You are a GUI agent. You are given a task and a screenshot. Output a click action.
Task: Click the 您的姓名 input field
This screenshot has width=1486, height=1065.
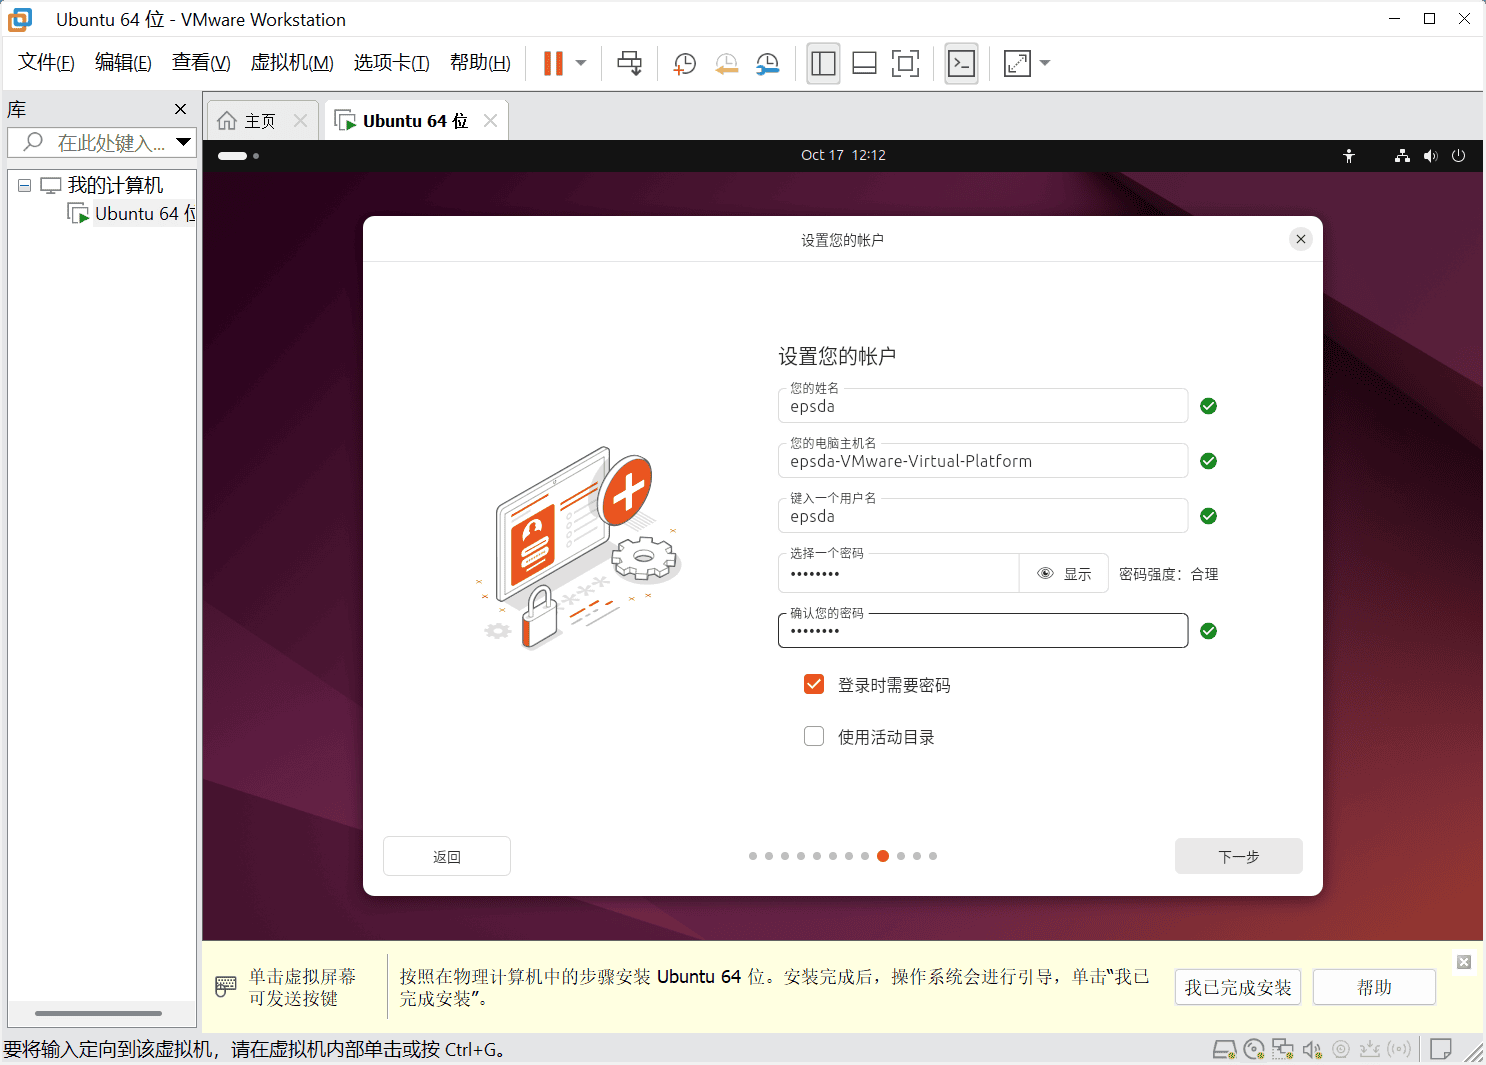(x=983, y=406)
